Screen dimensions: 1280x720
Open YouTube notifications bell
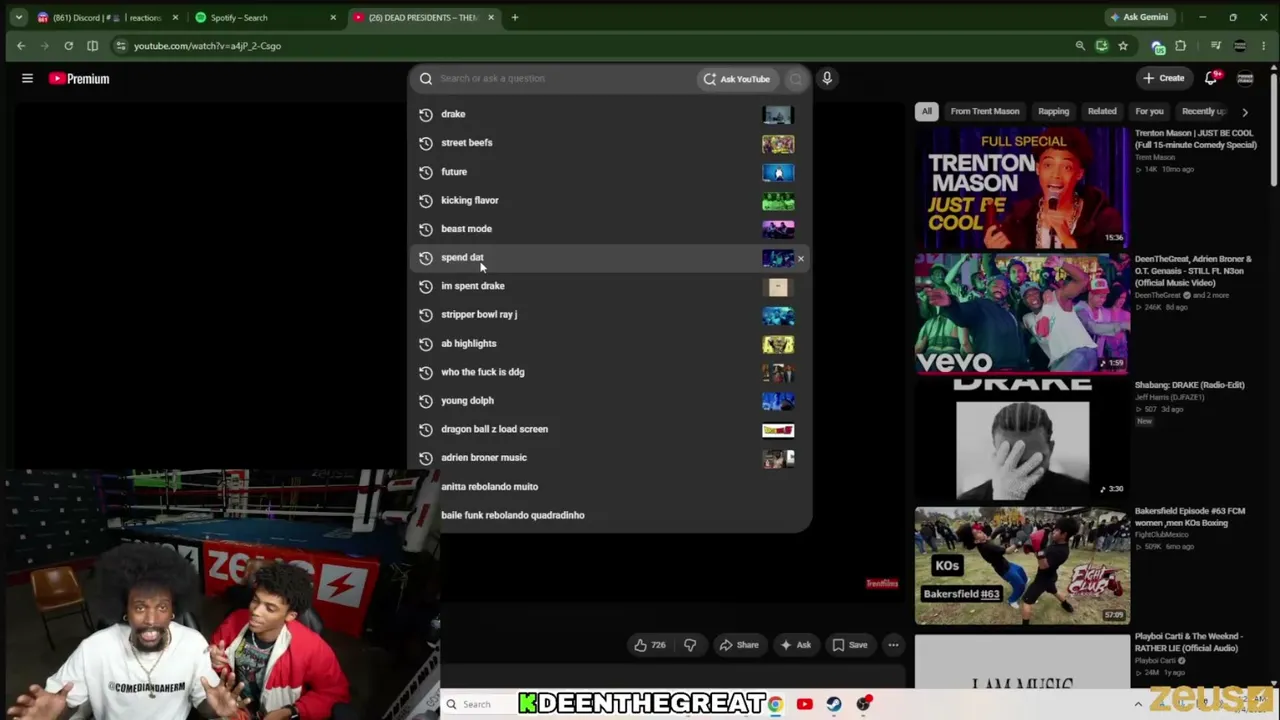tap(1211, 78)
